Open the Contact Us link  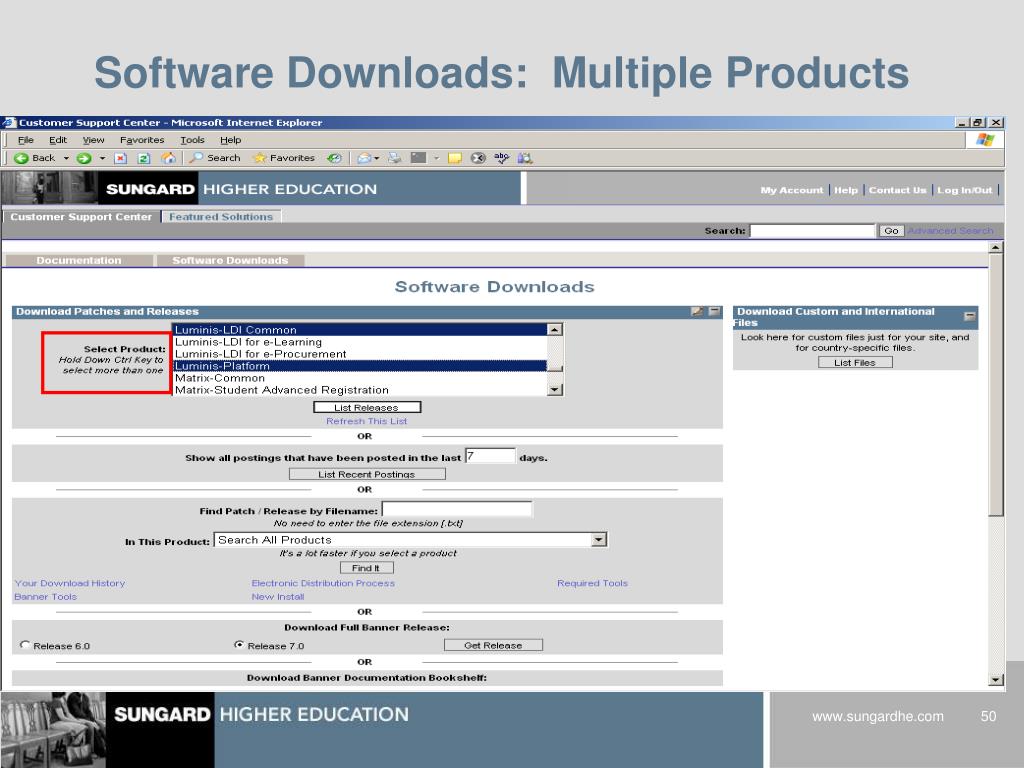(x=897, y=190)
